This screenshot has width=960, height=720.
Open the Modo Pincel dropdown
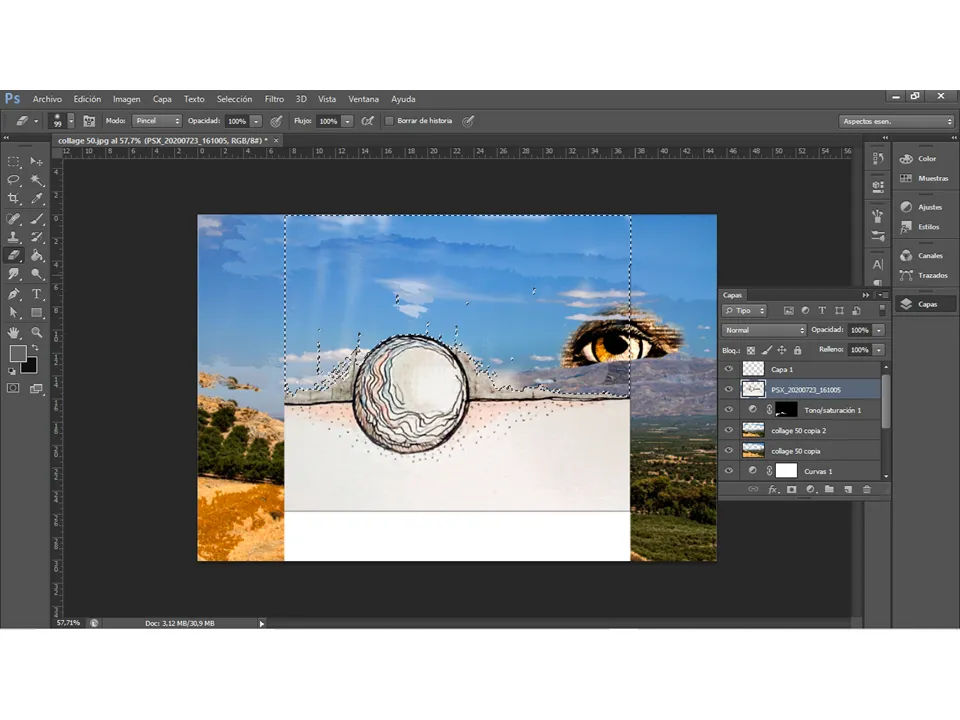[x=157, y=121]
